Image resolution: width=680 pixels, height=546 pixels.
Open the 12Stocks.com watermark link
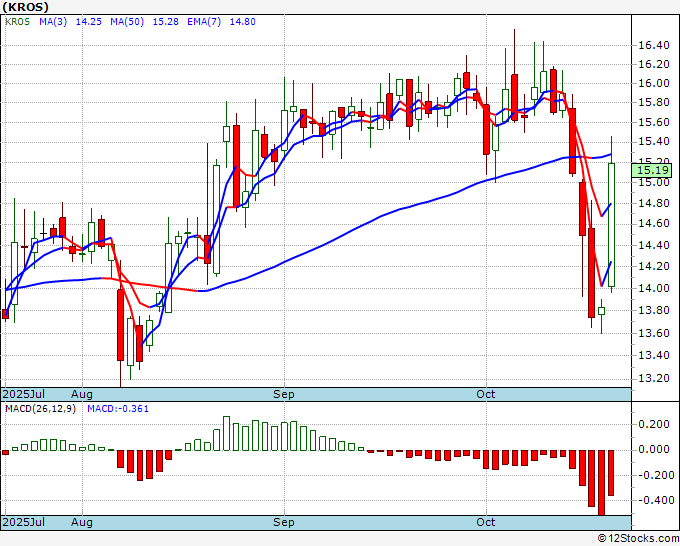point(638,539)
